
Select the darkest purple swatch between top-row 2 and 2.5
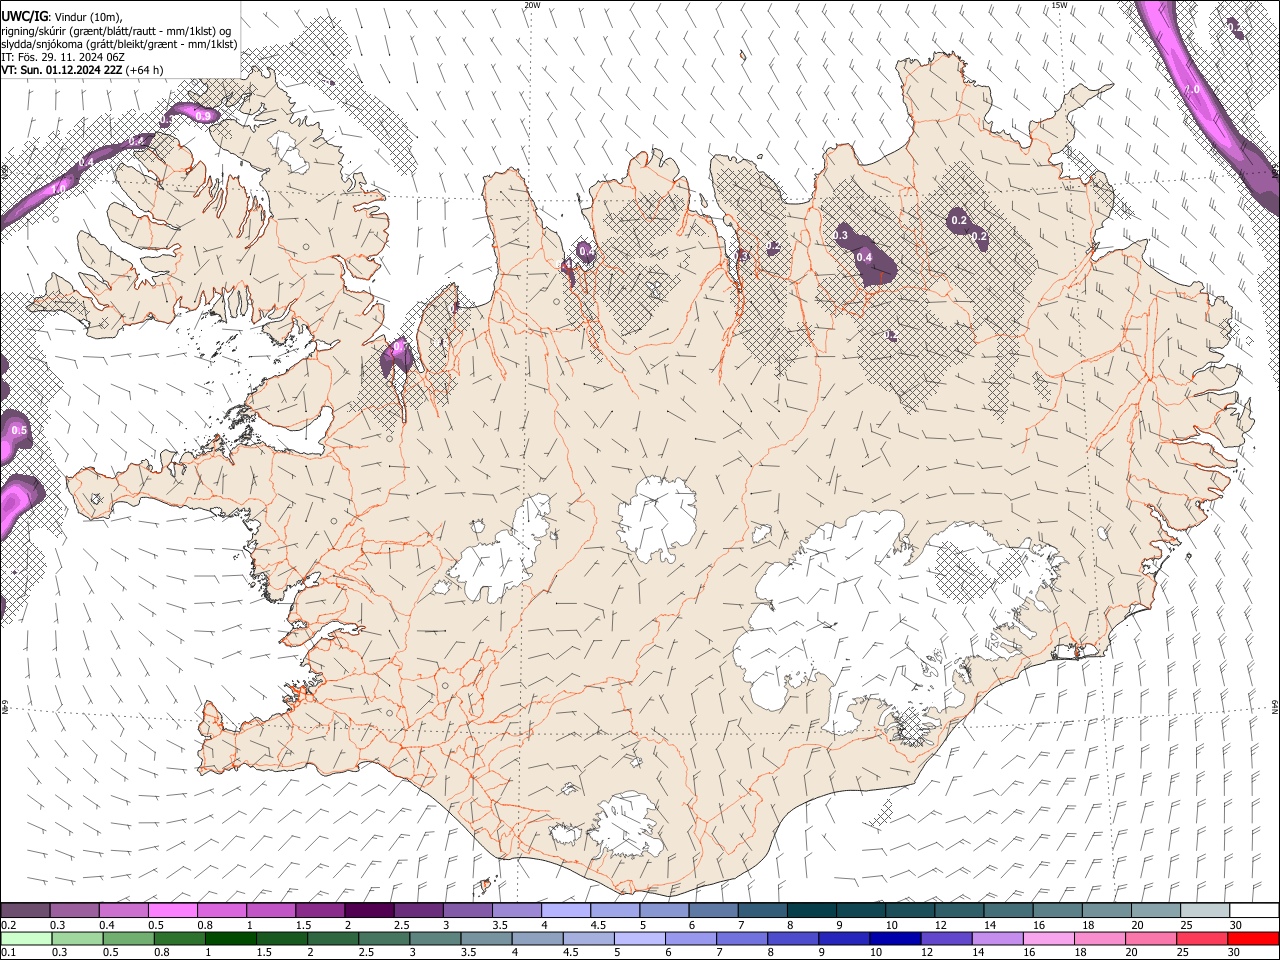click(368, 911)
